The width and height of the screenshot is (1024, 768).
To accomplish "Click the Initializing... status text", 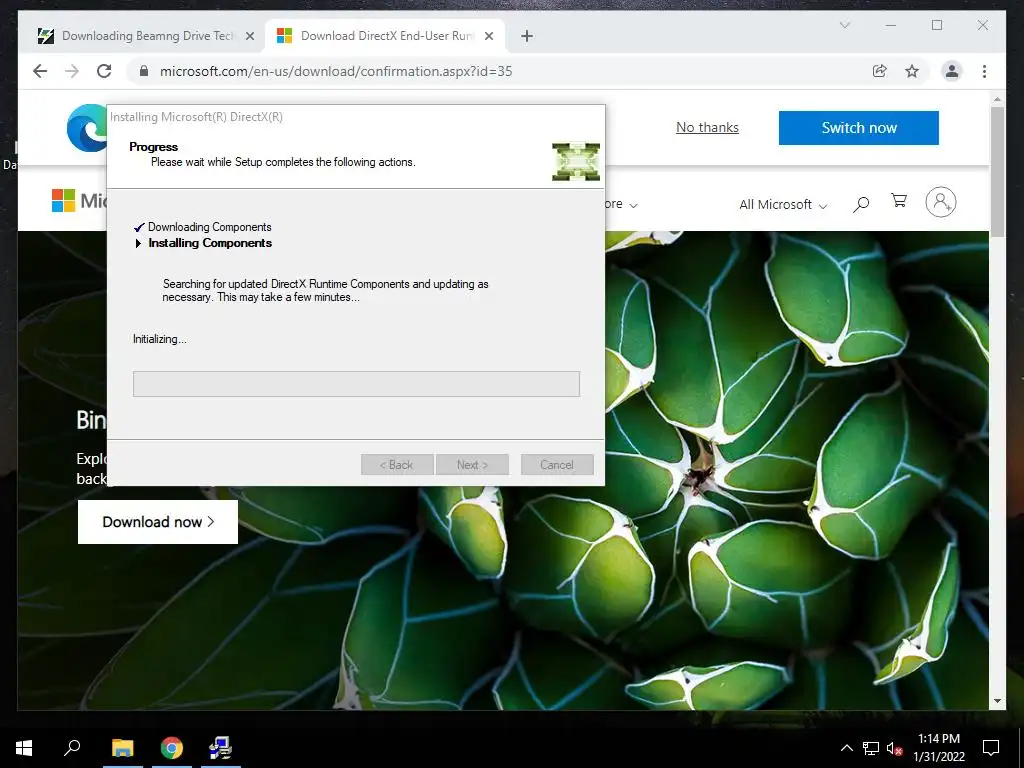I will pyautogui.click(x=159, y=339).
